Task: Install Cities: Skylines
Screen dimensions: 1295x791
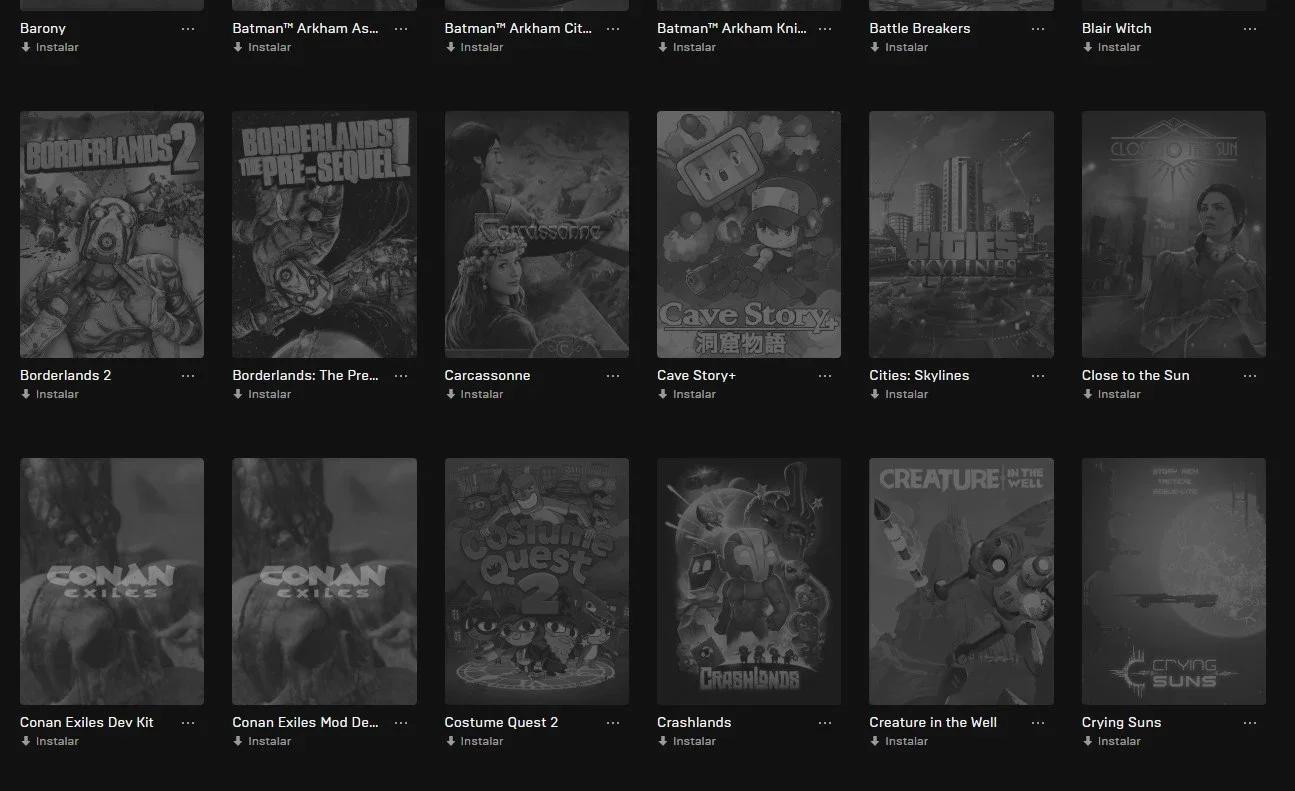Action: click(x=899, y=394)
